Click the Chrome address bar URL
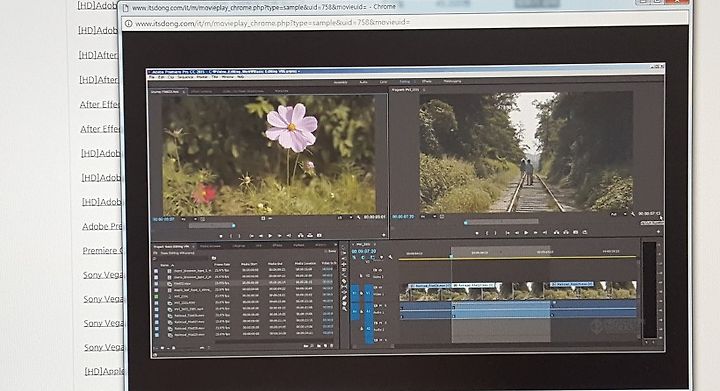 [x=272, y=22]
